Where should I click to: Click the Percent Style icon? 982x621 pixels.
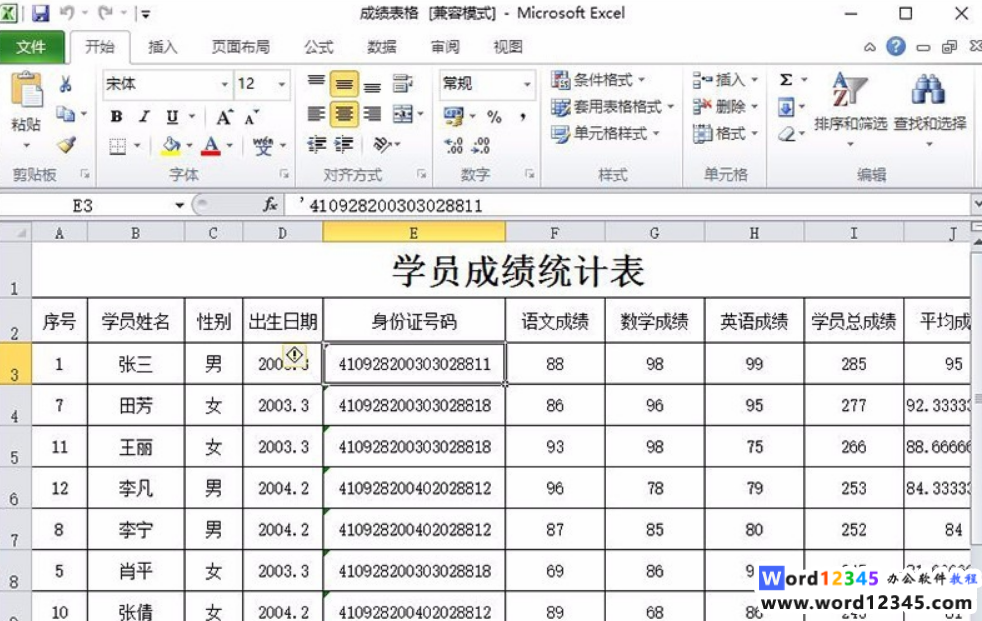point(494,116)
